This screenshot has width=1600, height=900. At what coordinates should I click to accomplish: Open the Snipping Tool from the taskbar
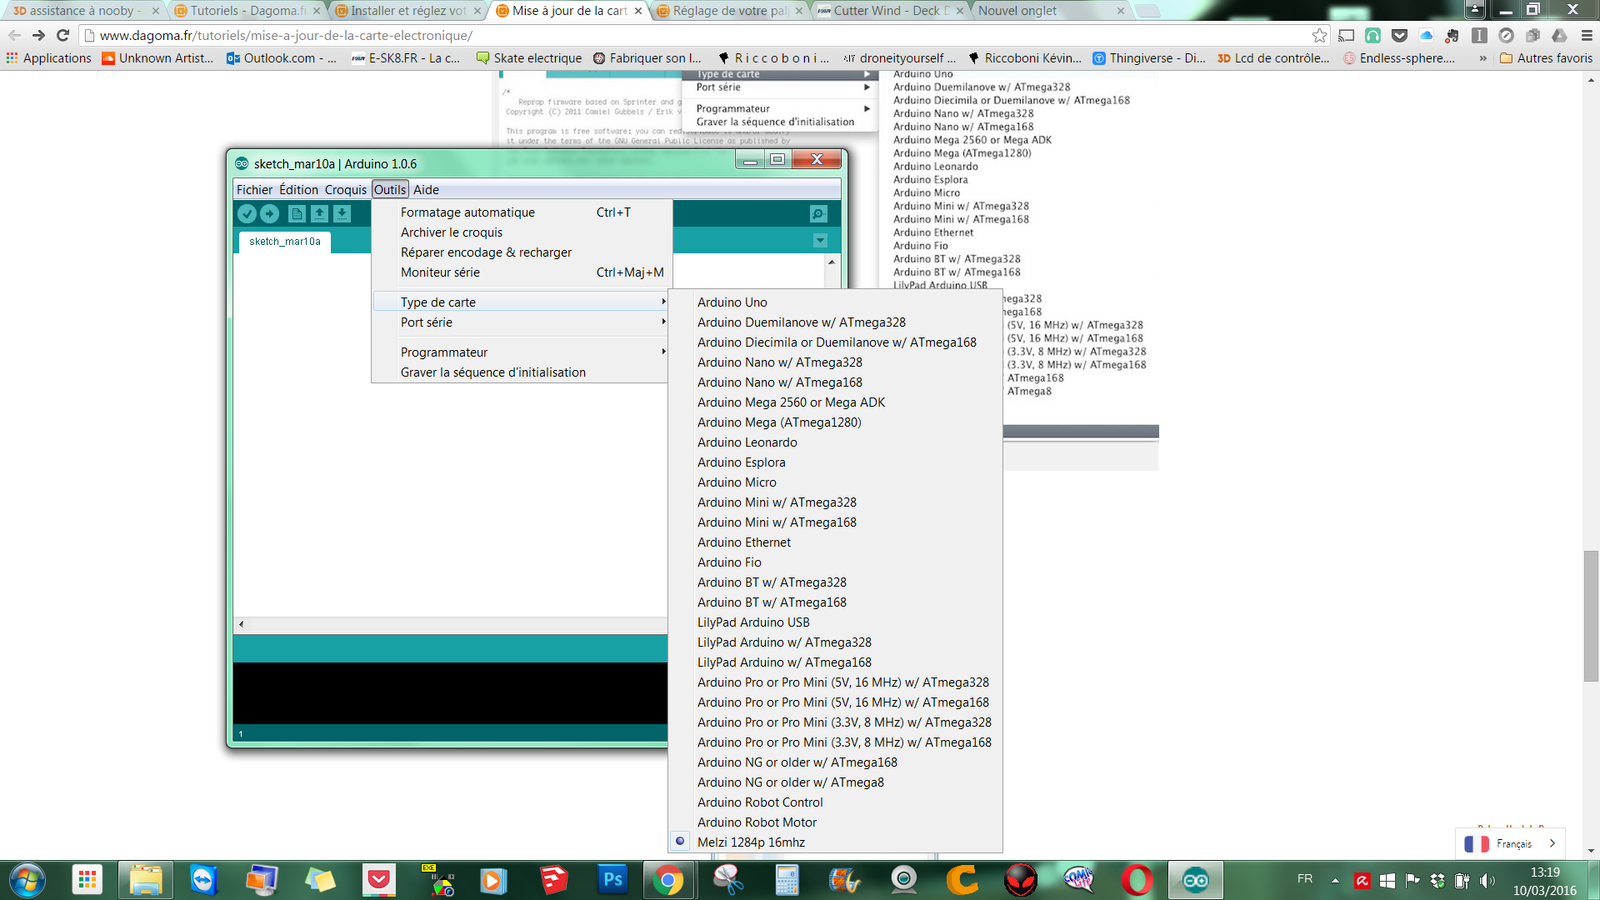[x=728, y=880]
